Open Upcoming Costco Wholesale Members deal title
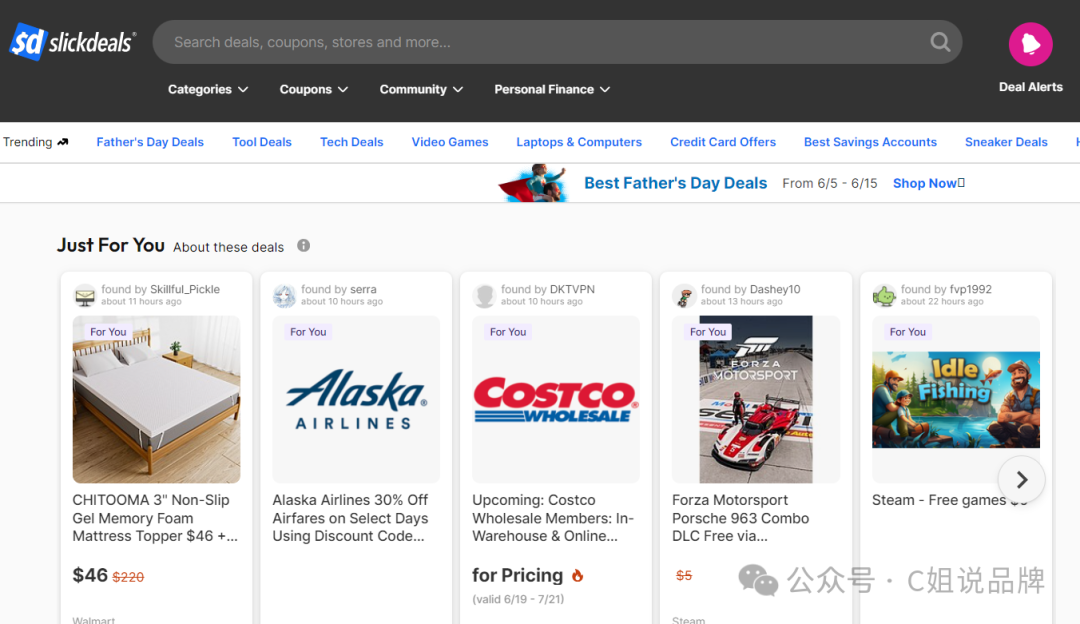This screenshot has width=1080, height=624. [x=553, y=518]
